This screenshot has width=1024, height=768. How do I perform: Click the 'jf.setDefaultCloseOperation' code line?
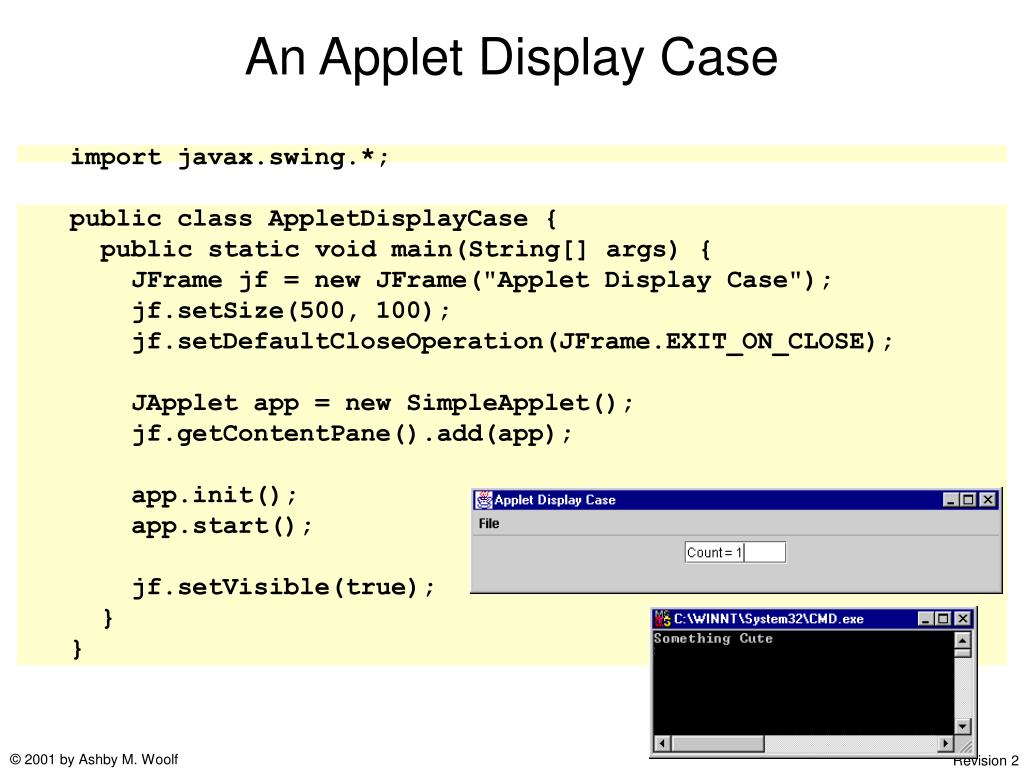pos(512,342)
